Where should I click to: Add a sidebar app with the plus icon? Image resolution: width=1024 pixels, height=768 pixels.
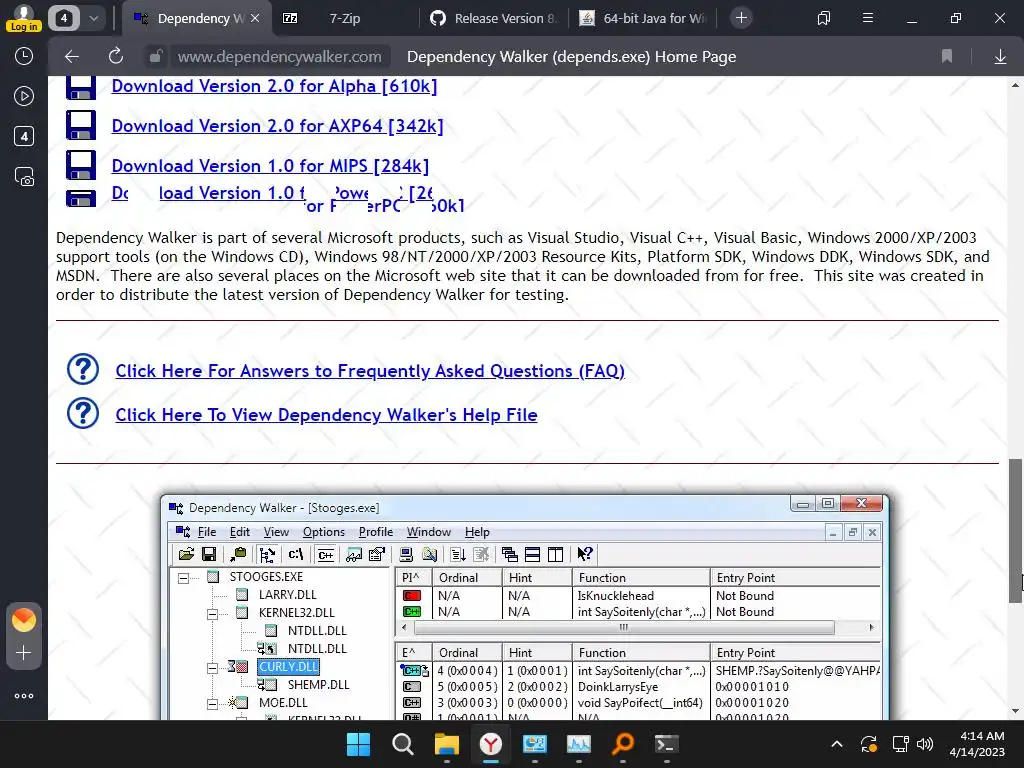[x=24, y=653]
